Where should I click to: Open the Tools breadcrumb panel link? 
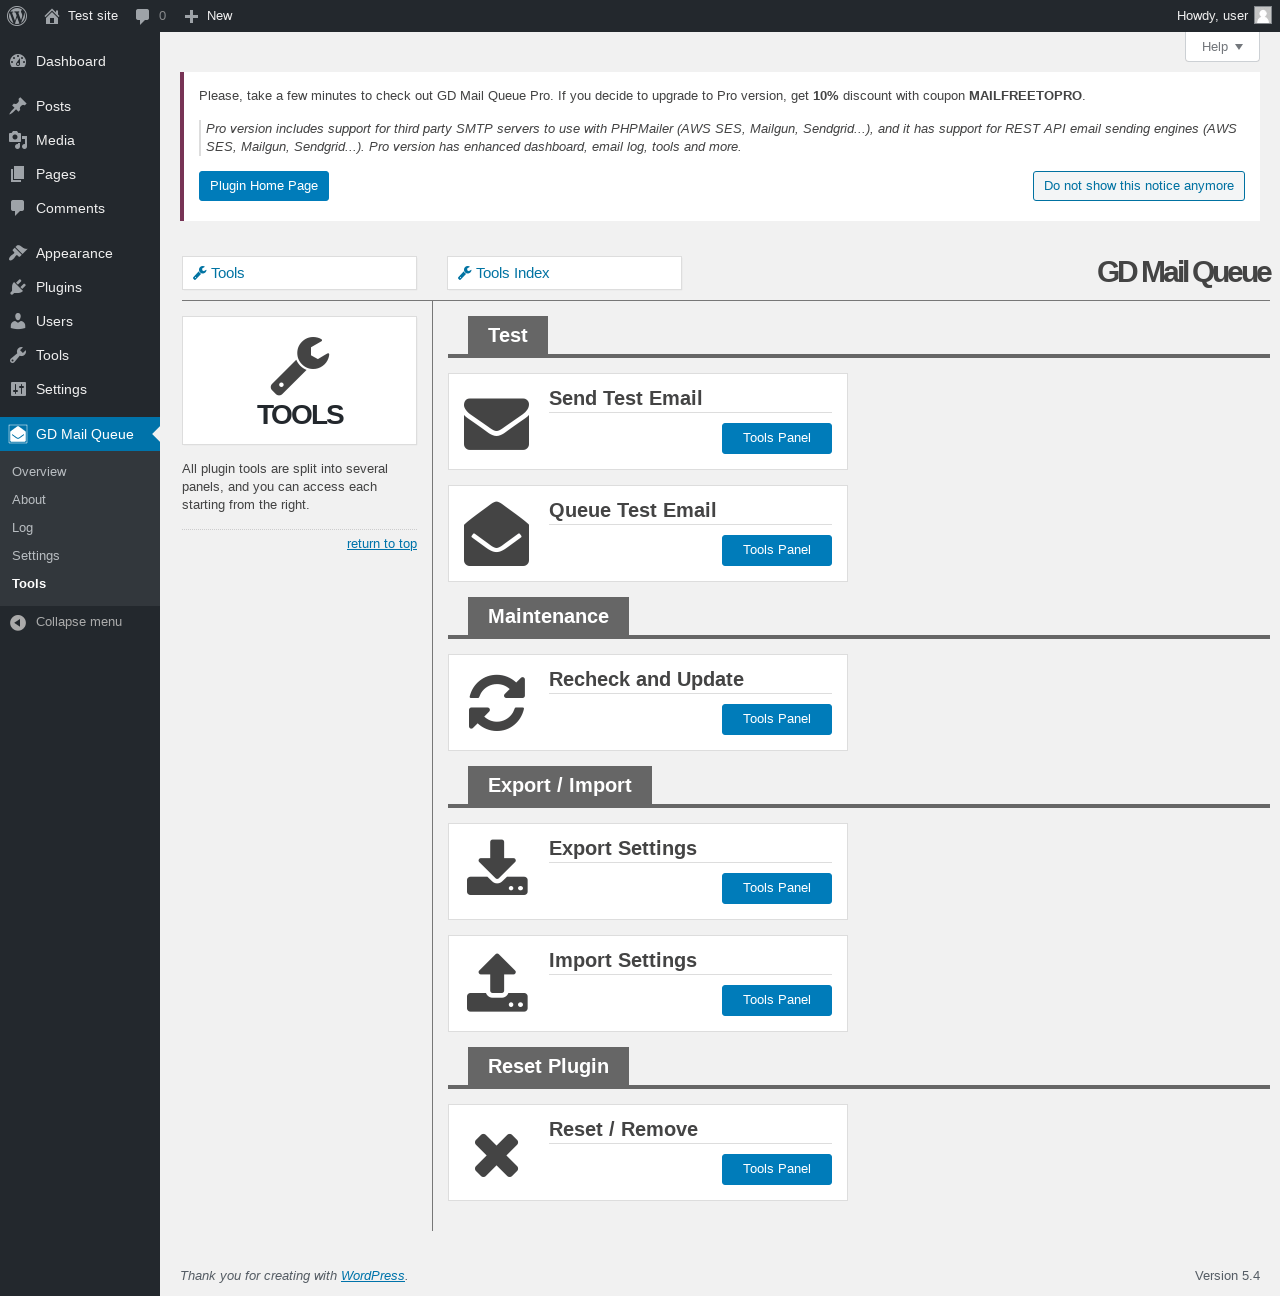pyautogui.click(x=299, y=273)
